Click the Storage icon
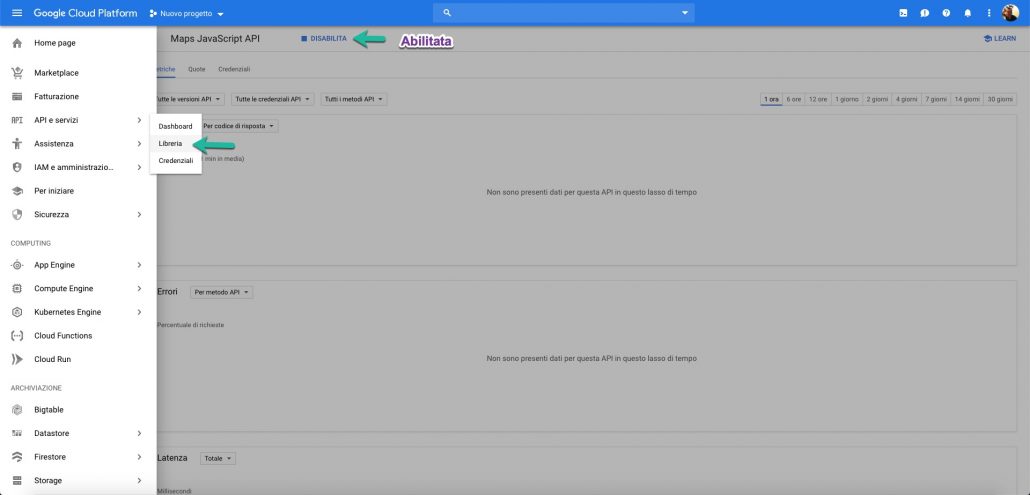 [17, 481]
